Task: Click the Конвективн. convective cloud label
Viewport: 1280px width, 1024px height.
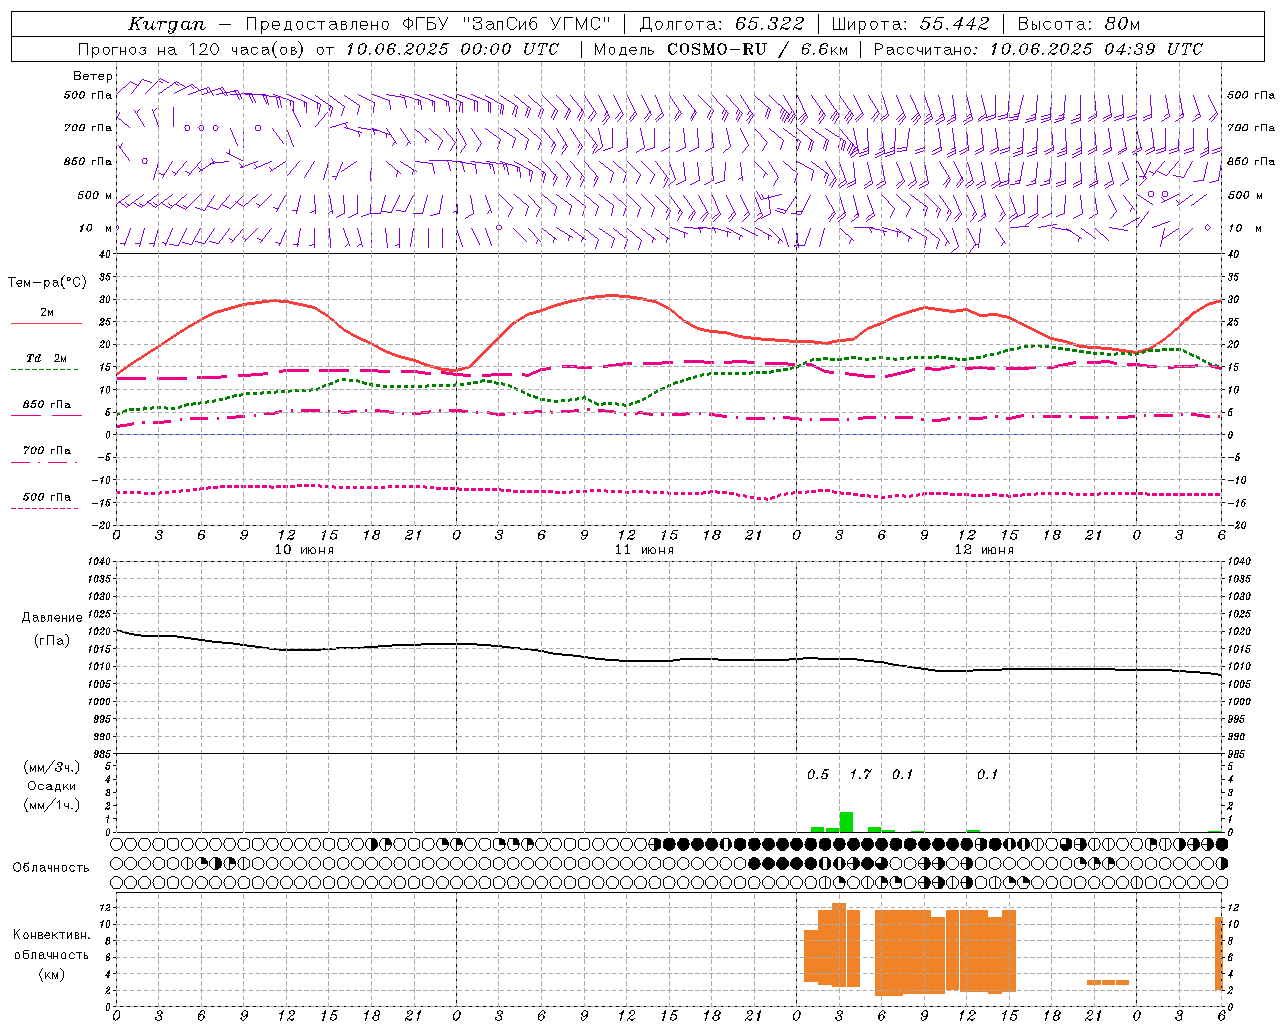Action: coord(51,935)
